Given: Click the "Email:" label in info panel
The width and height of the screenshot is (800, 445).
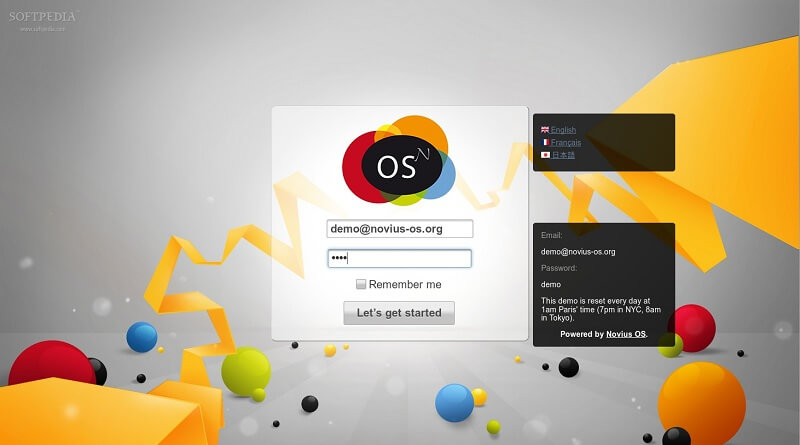Looking at the screenshot, I should (x=552, y=235).
